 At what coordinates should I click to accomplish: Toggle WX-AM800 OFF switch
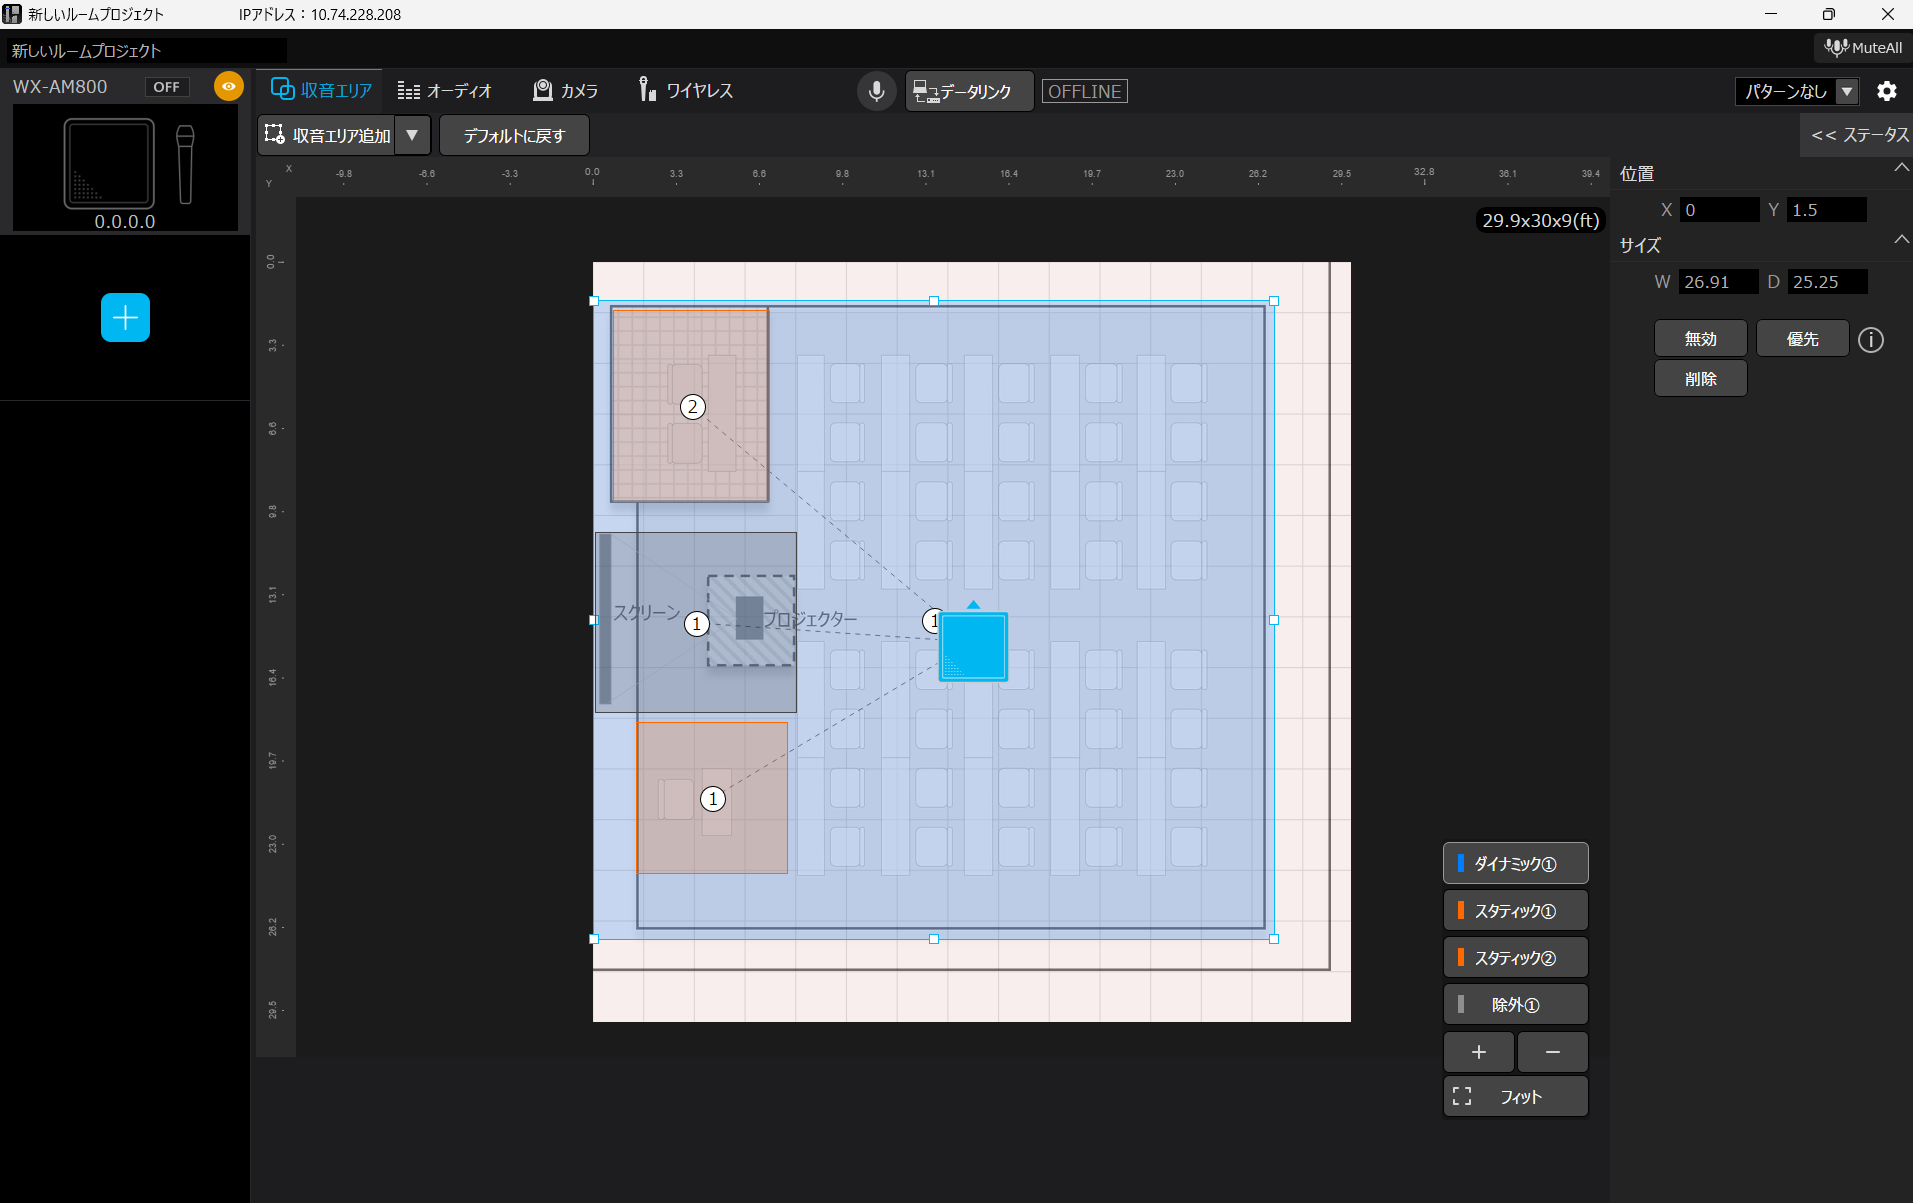coord(167,87)
